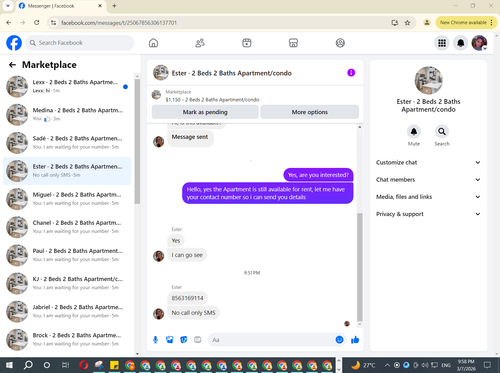Screen dimensions: 500x373
Task: Click the large listing avatar in the right panel
Action: (428, 80)
